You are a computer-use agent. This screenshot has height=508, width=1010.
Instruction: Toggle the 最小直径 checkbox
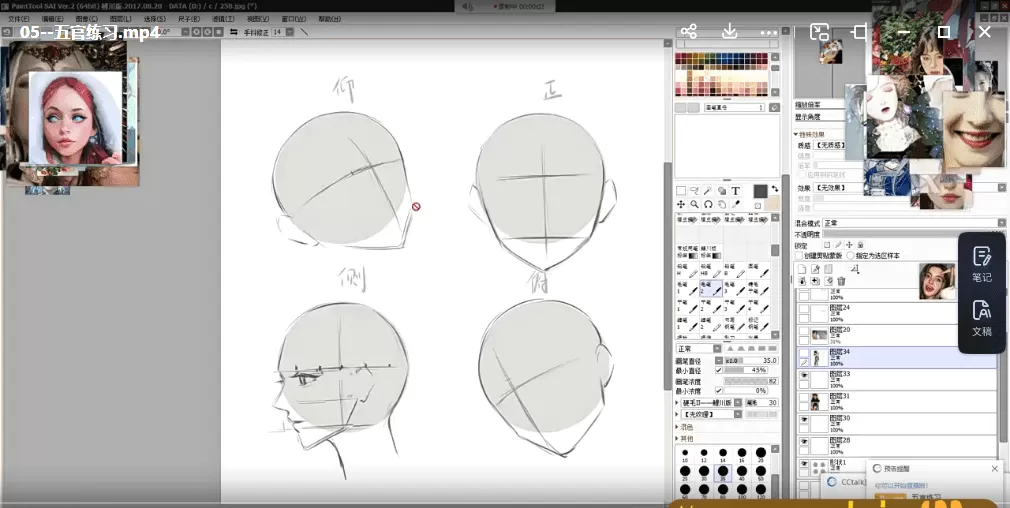coord(718,370)
